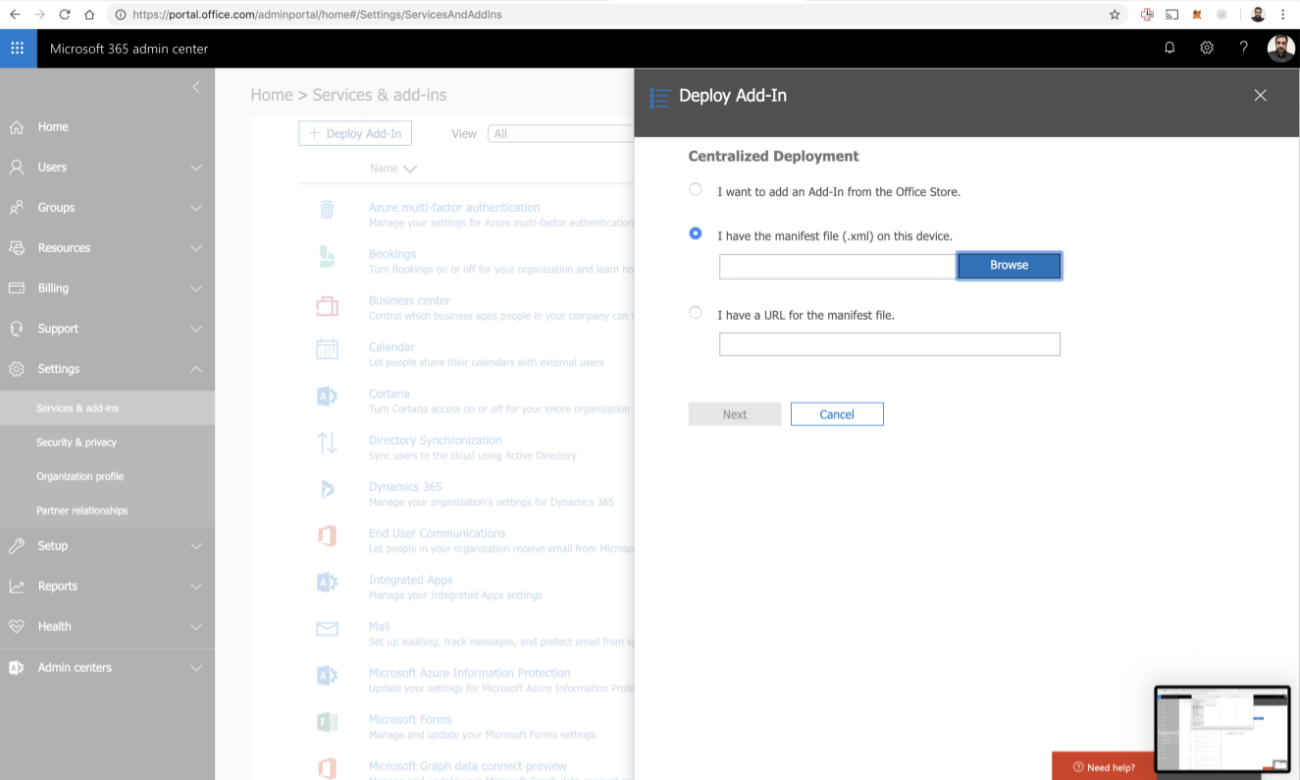1300x780 pixels.
Task: Click the Microsoft Forms icon
Action: pyautogui.click(x=327, y=722)
